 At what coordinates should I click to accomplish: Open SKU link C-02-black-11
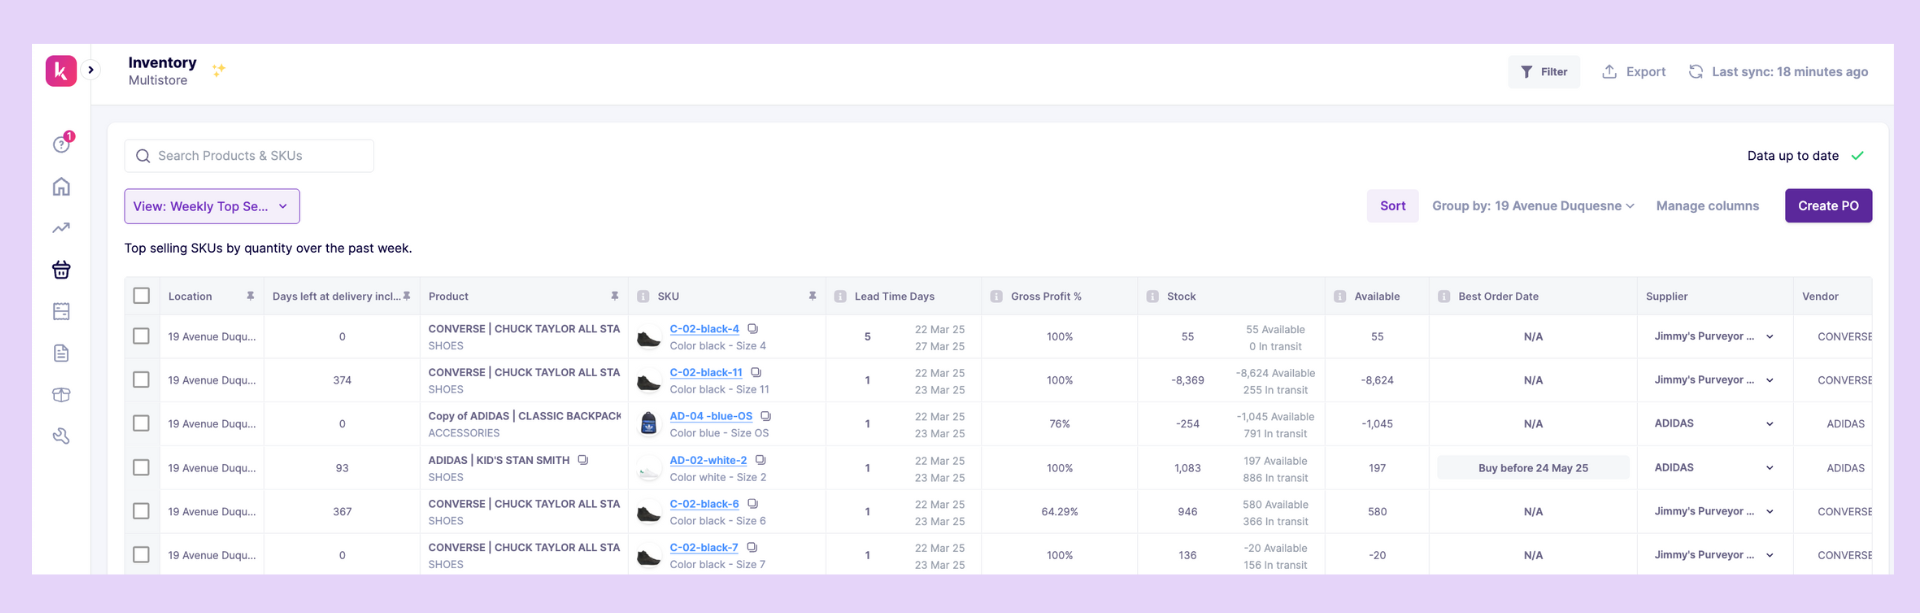pyautogui.click(x=706, y=373)
